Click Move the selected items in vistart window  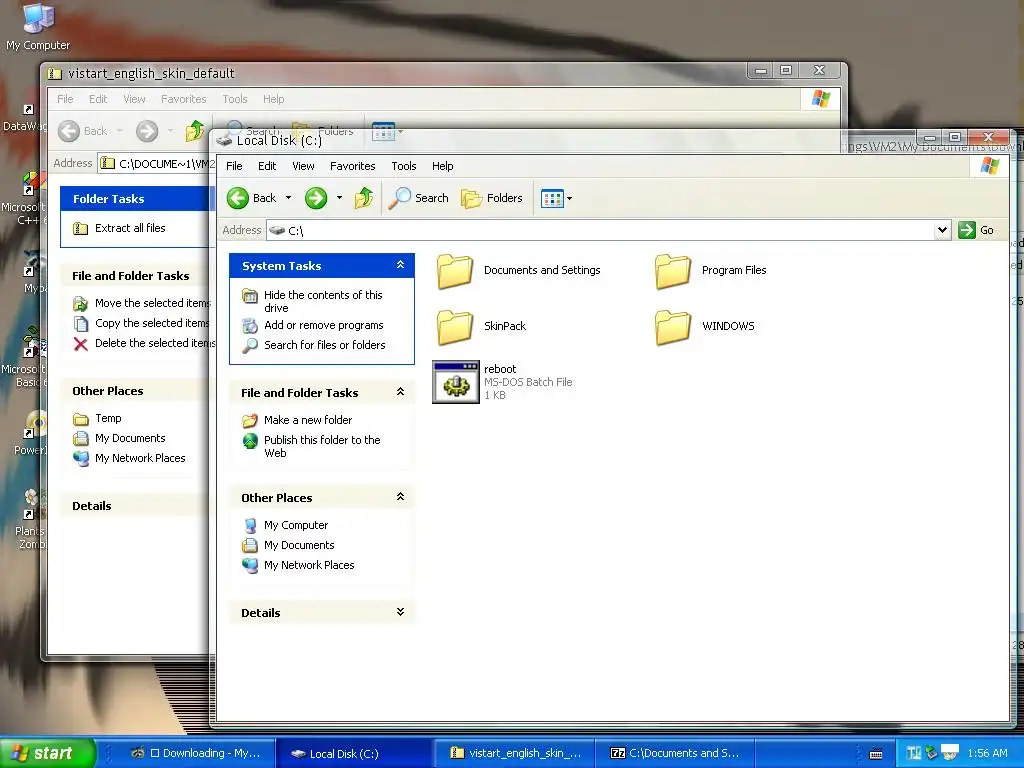coord(152,303)
